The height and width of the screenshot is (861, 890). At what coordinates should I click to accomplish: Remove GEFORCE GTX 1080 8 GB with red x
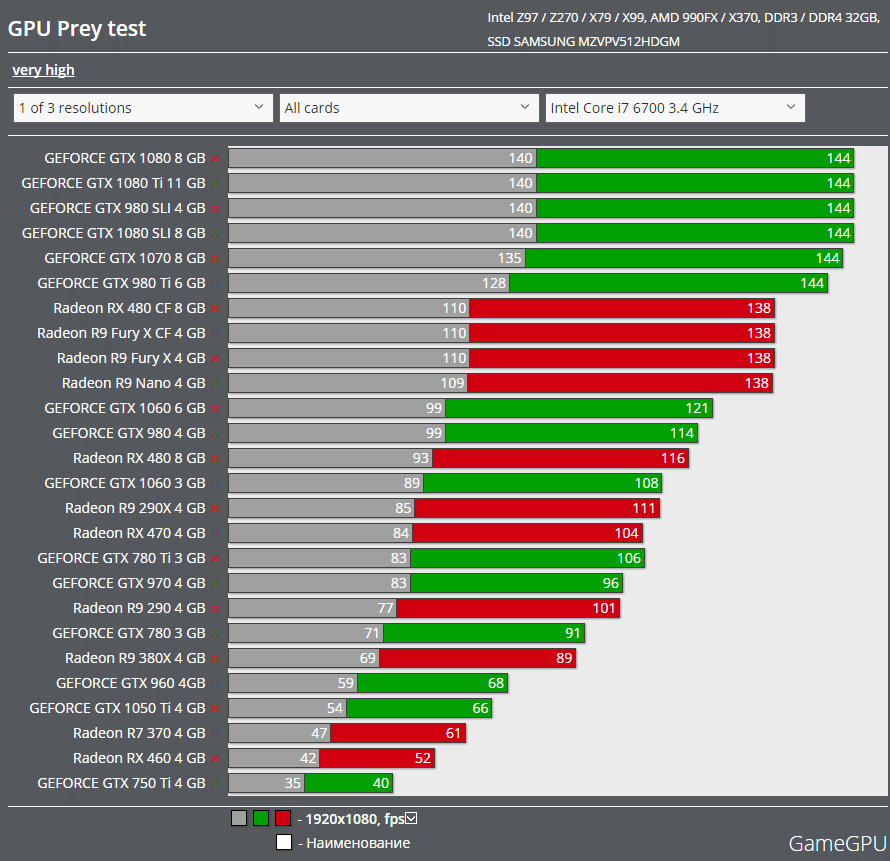[215, 159]
